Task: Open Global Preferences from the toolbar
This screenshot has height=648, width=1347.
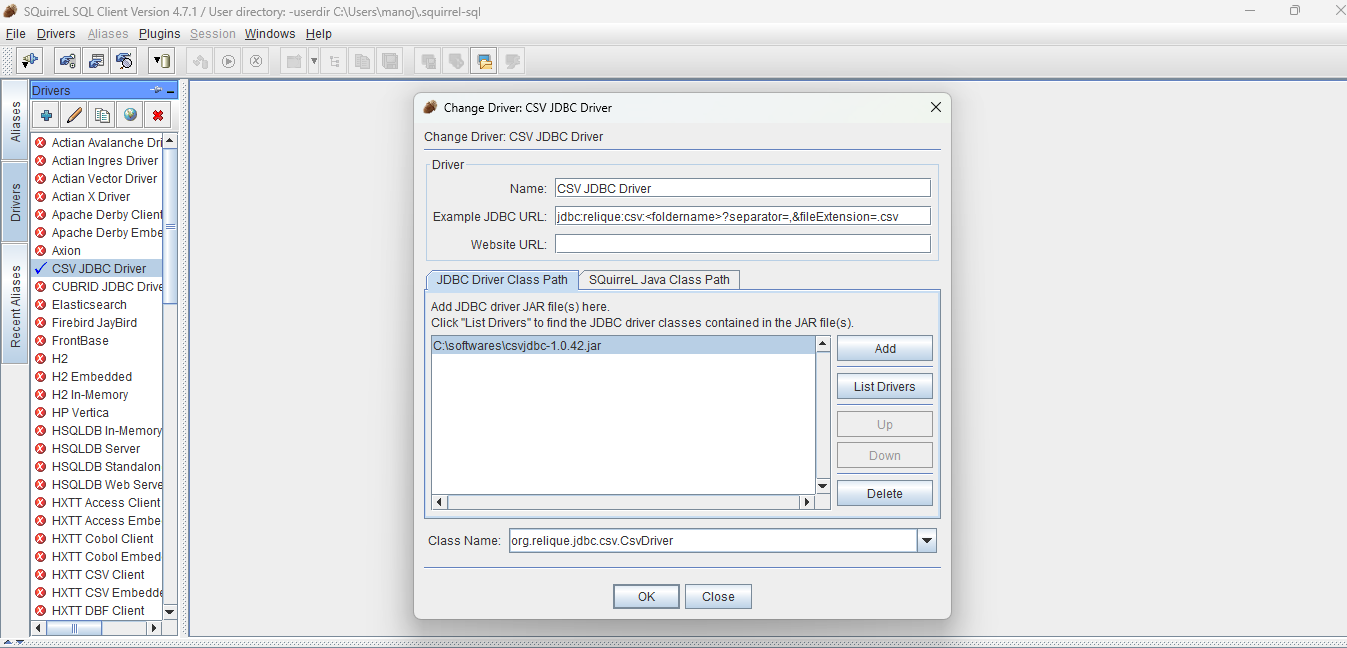Action: pyautogui.click(x=67, y=61)
